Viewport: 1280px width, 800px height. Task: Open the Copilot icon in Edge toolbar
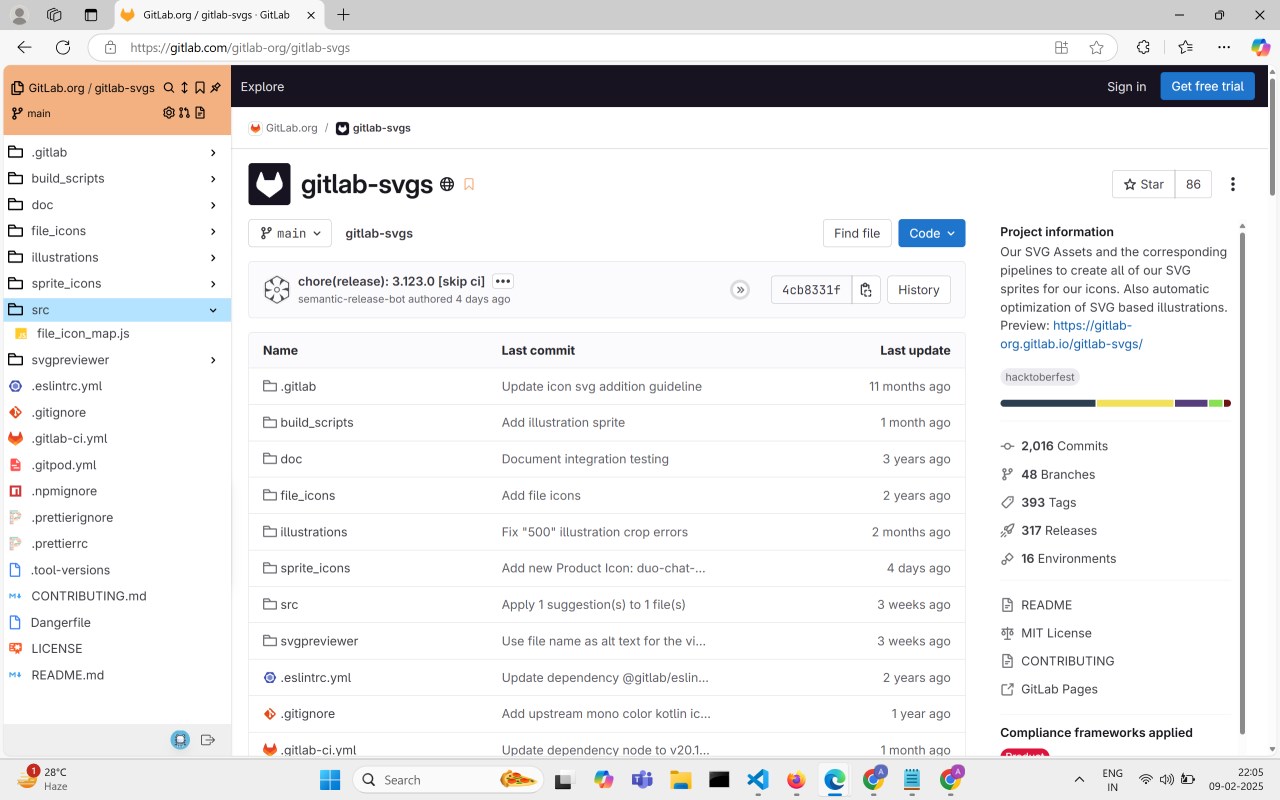1260,47
